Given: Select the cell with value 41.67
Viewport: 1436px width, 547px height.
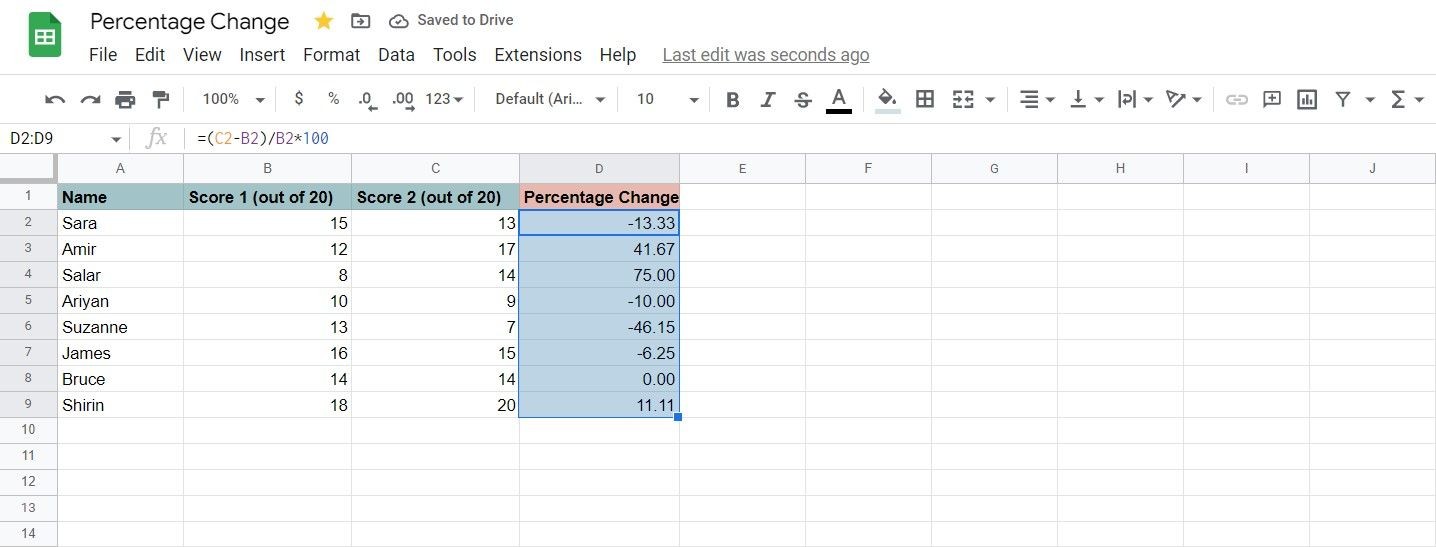Looking at the screenshot, I should tap(599, 249).
